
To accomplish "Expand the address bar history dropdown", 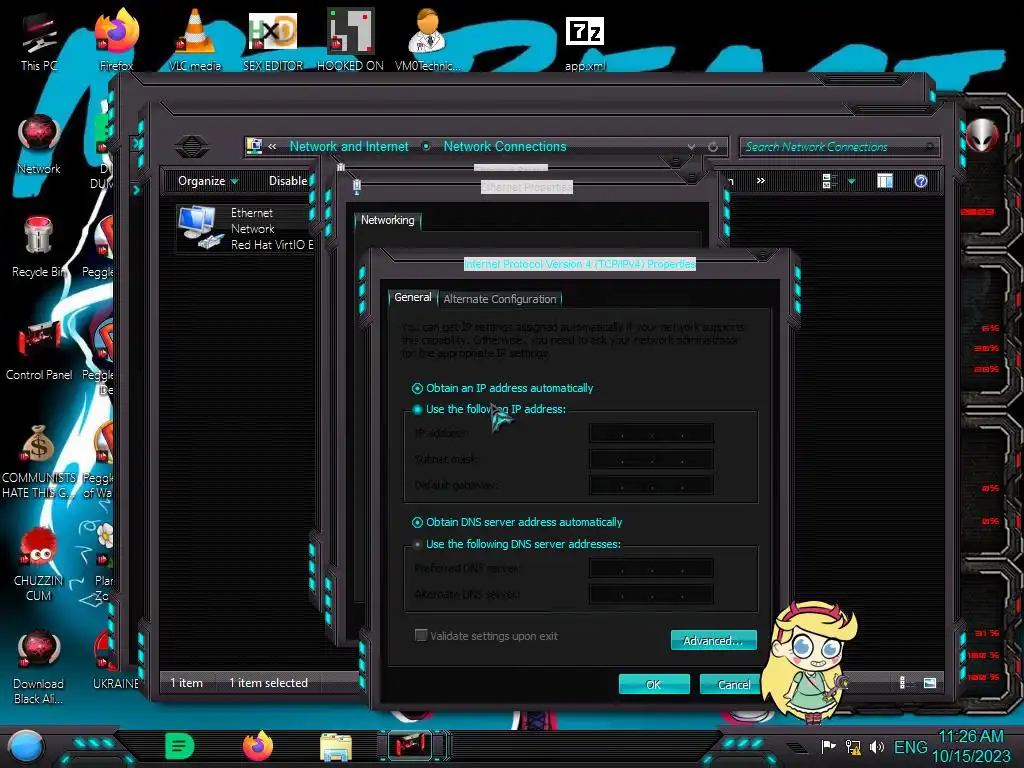I will point(692,147).
